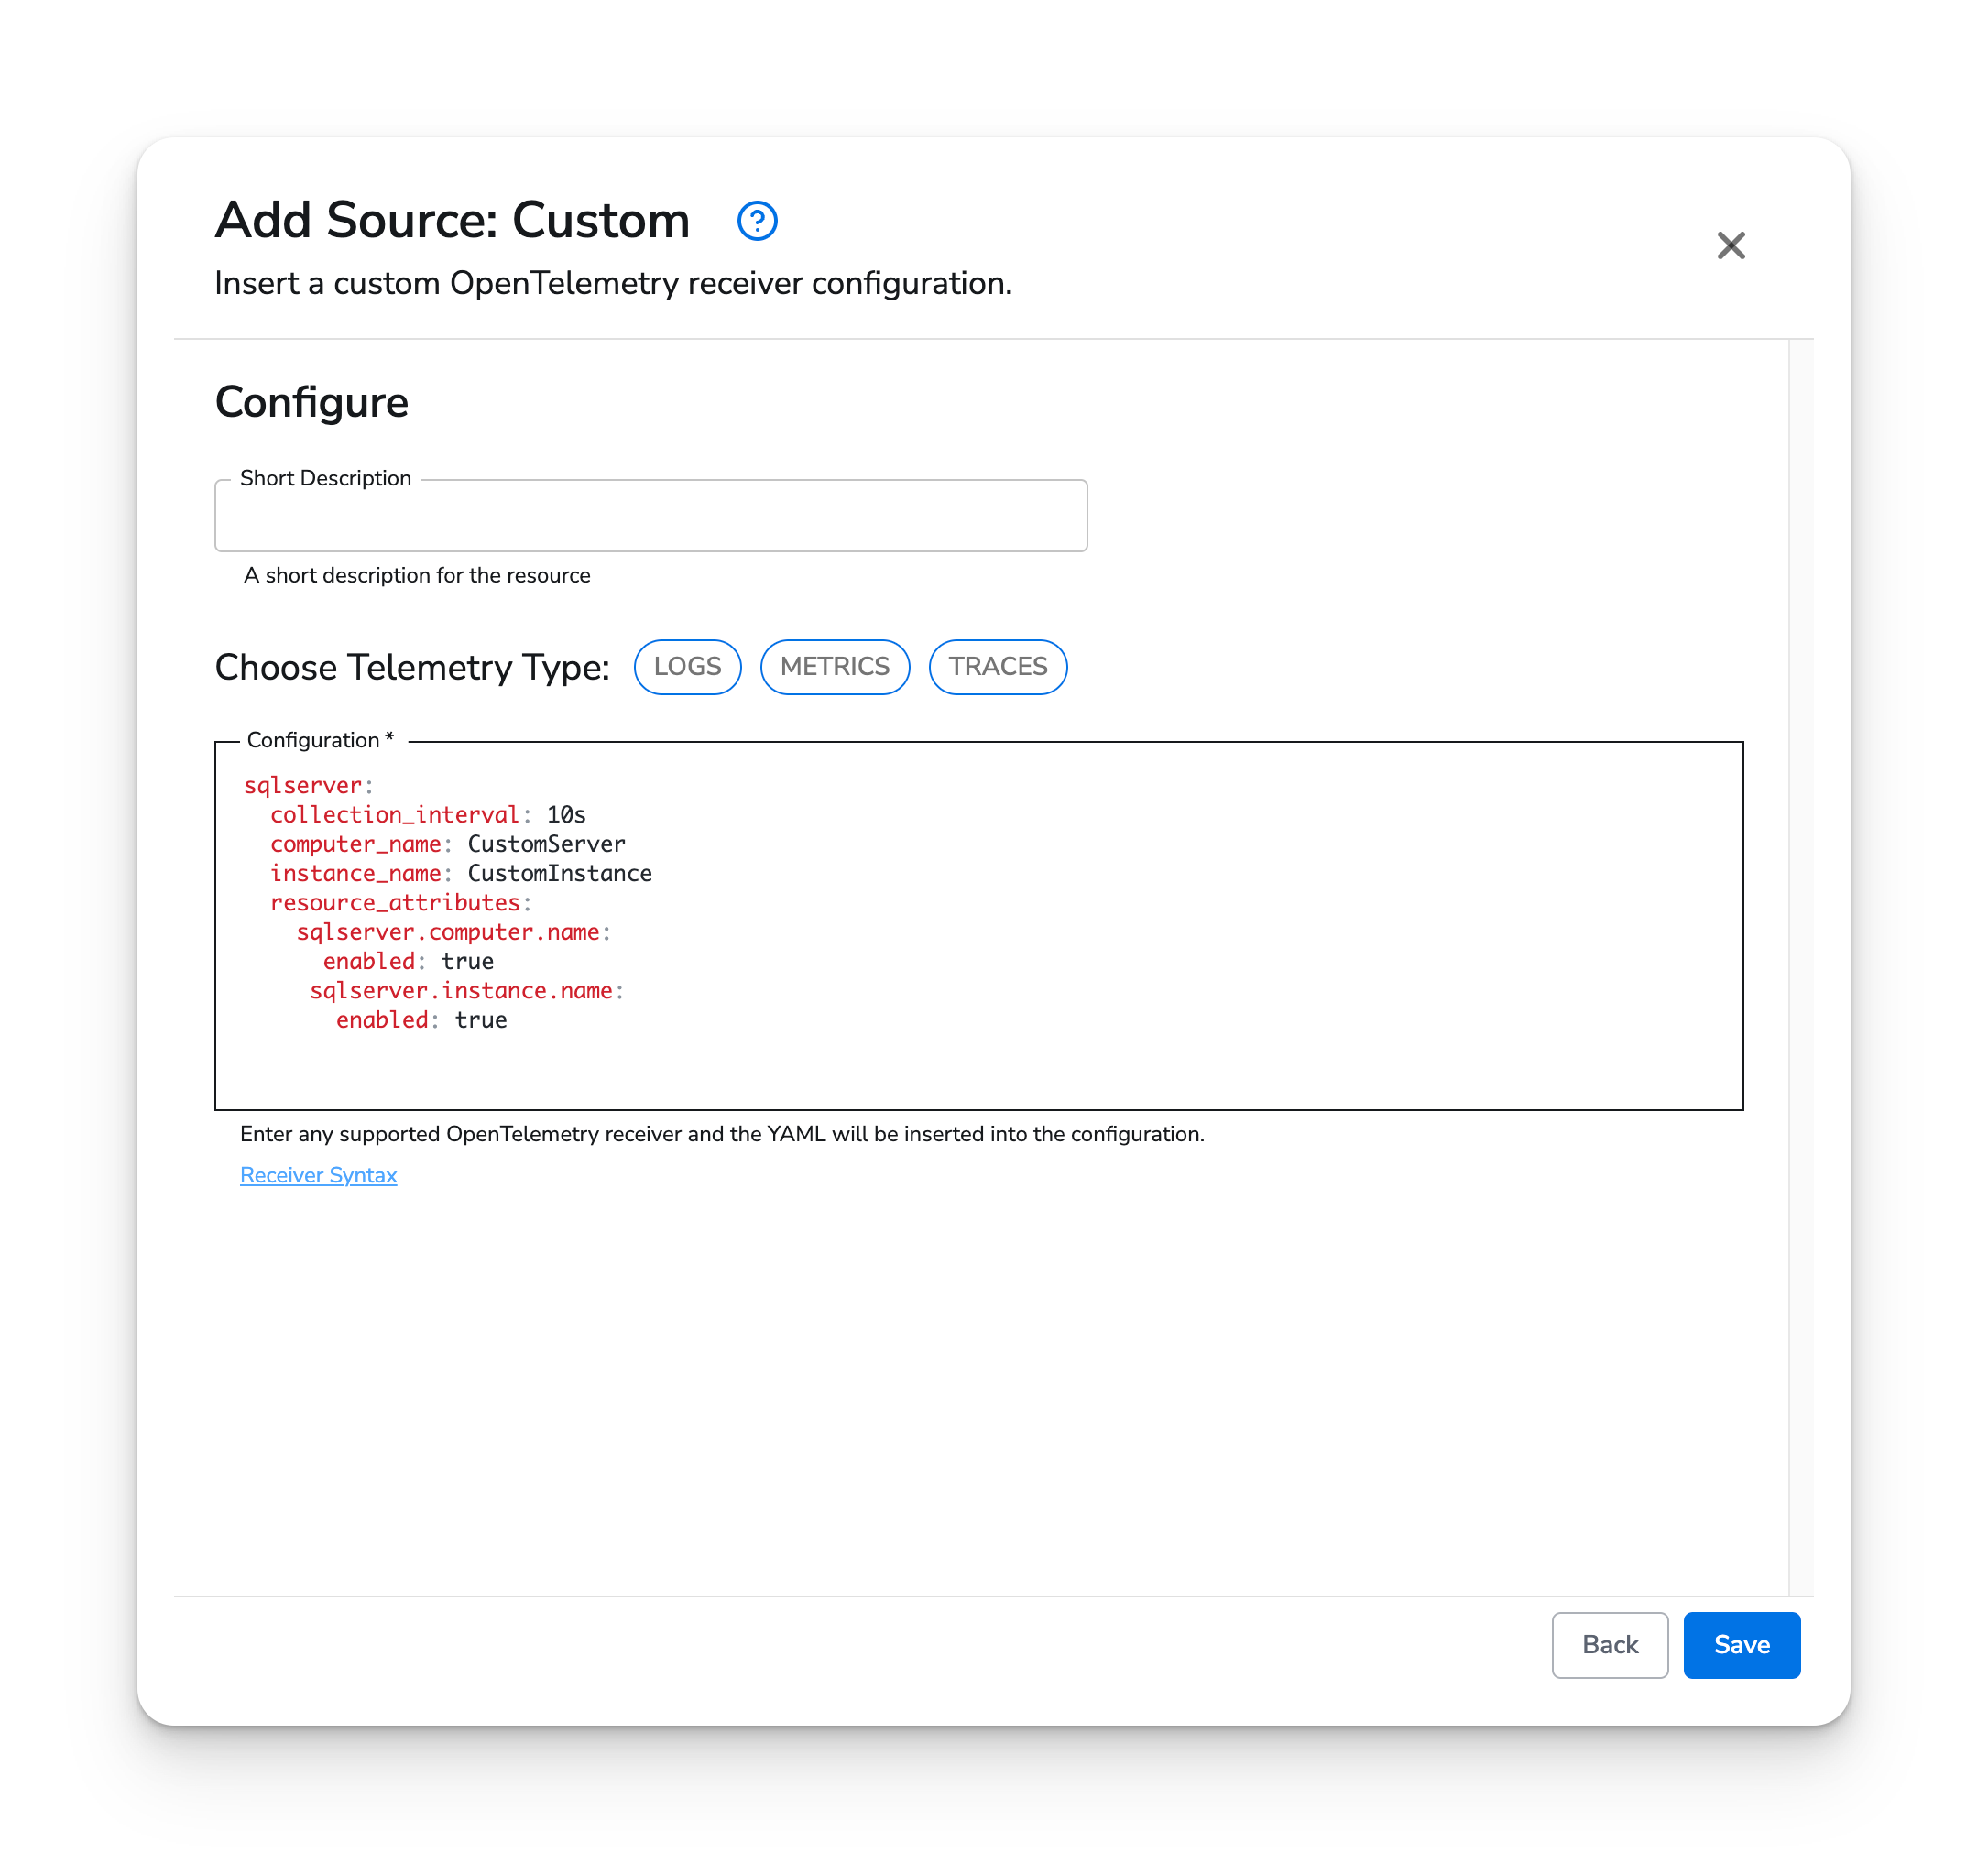
Task: Open the Receiver Syntax link
Action: click(x=318, y=1174)
